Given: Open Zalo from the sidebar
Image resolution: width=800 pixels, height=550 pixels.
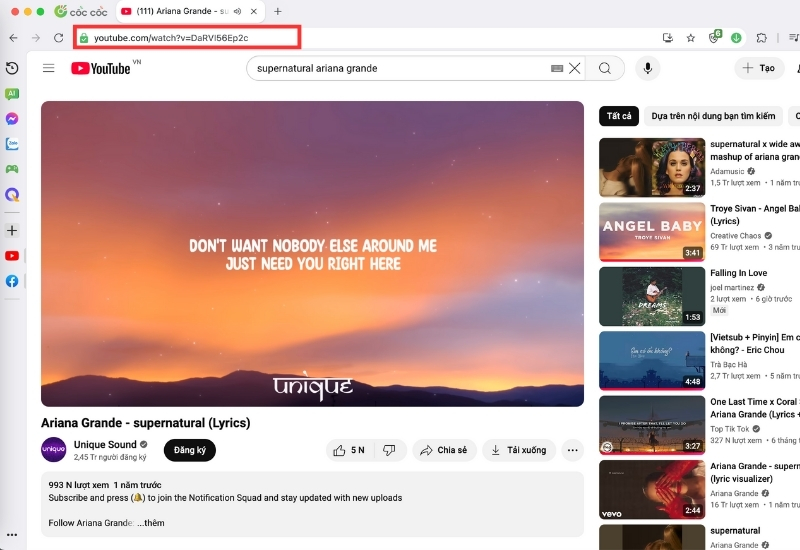Looking at the screenshot, I should click(x=12, y=144).
